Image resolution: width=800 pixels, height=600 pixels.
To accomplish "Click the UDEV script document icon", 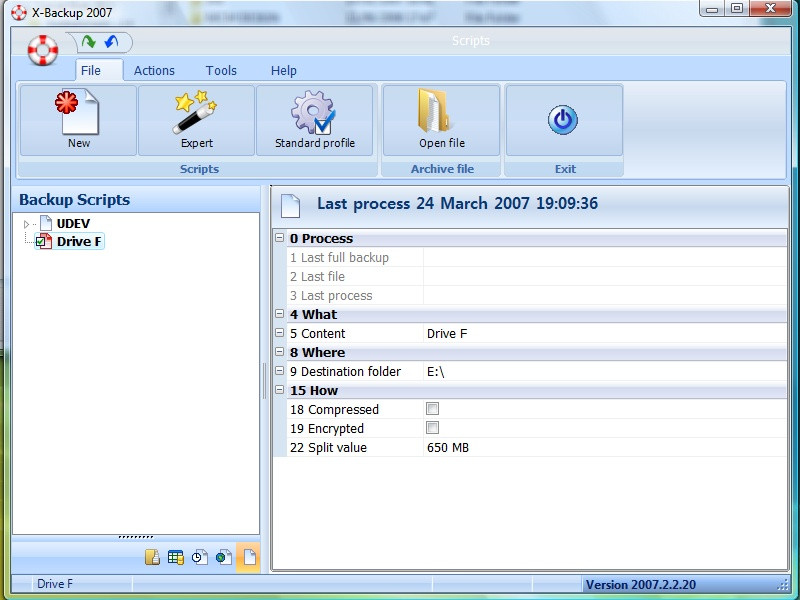I will (x=46, y=223).
